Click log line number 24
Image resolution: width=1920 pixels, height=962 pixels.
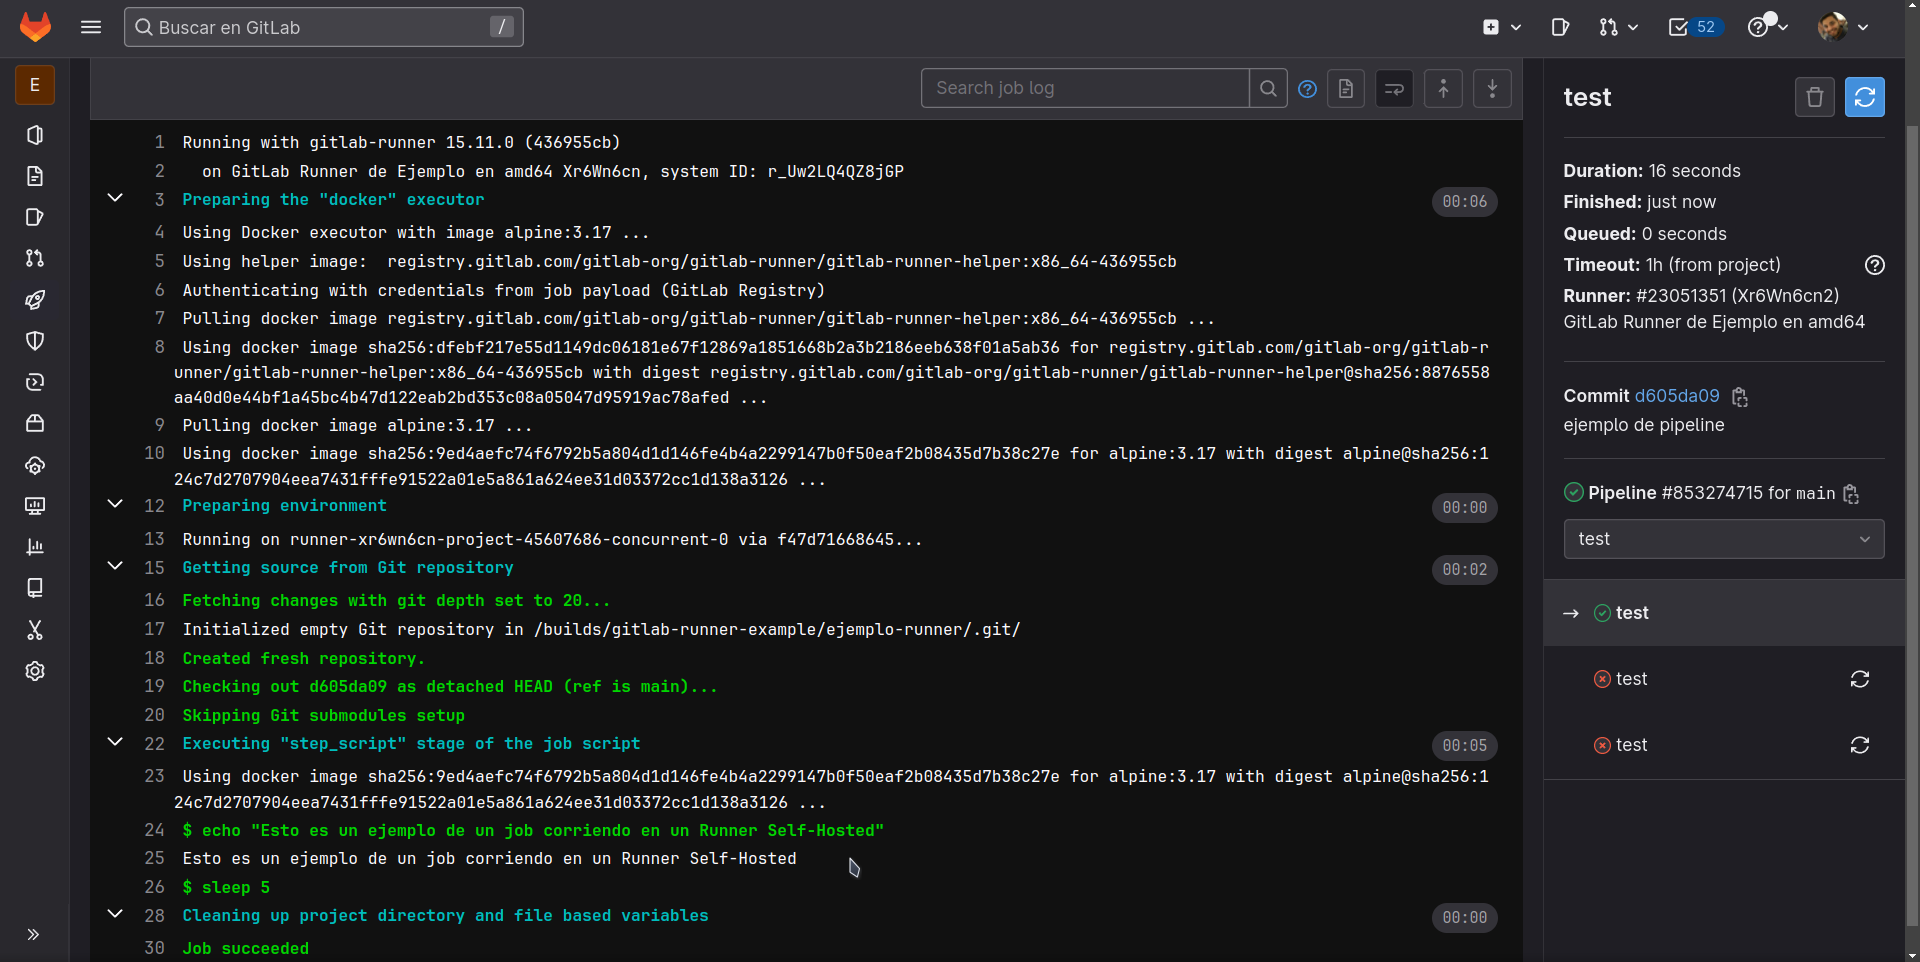tap(154, 830)
